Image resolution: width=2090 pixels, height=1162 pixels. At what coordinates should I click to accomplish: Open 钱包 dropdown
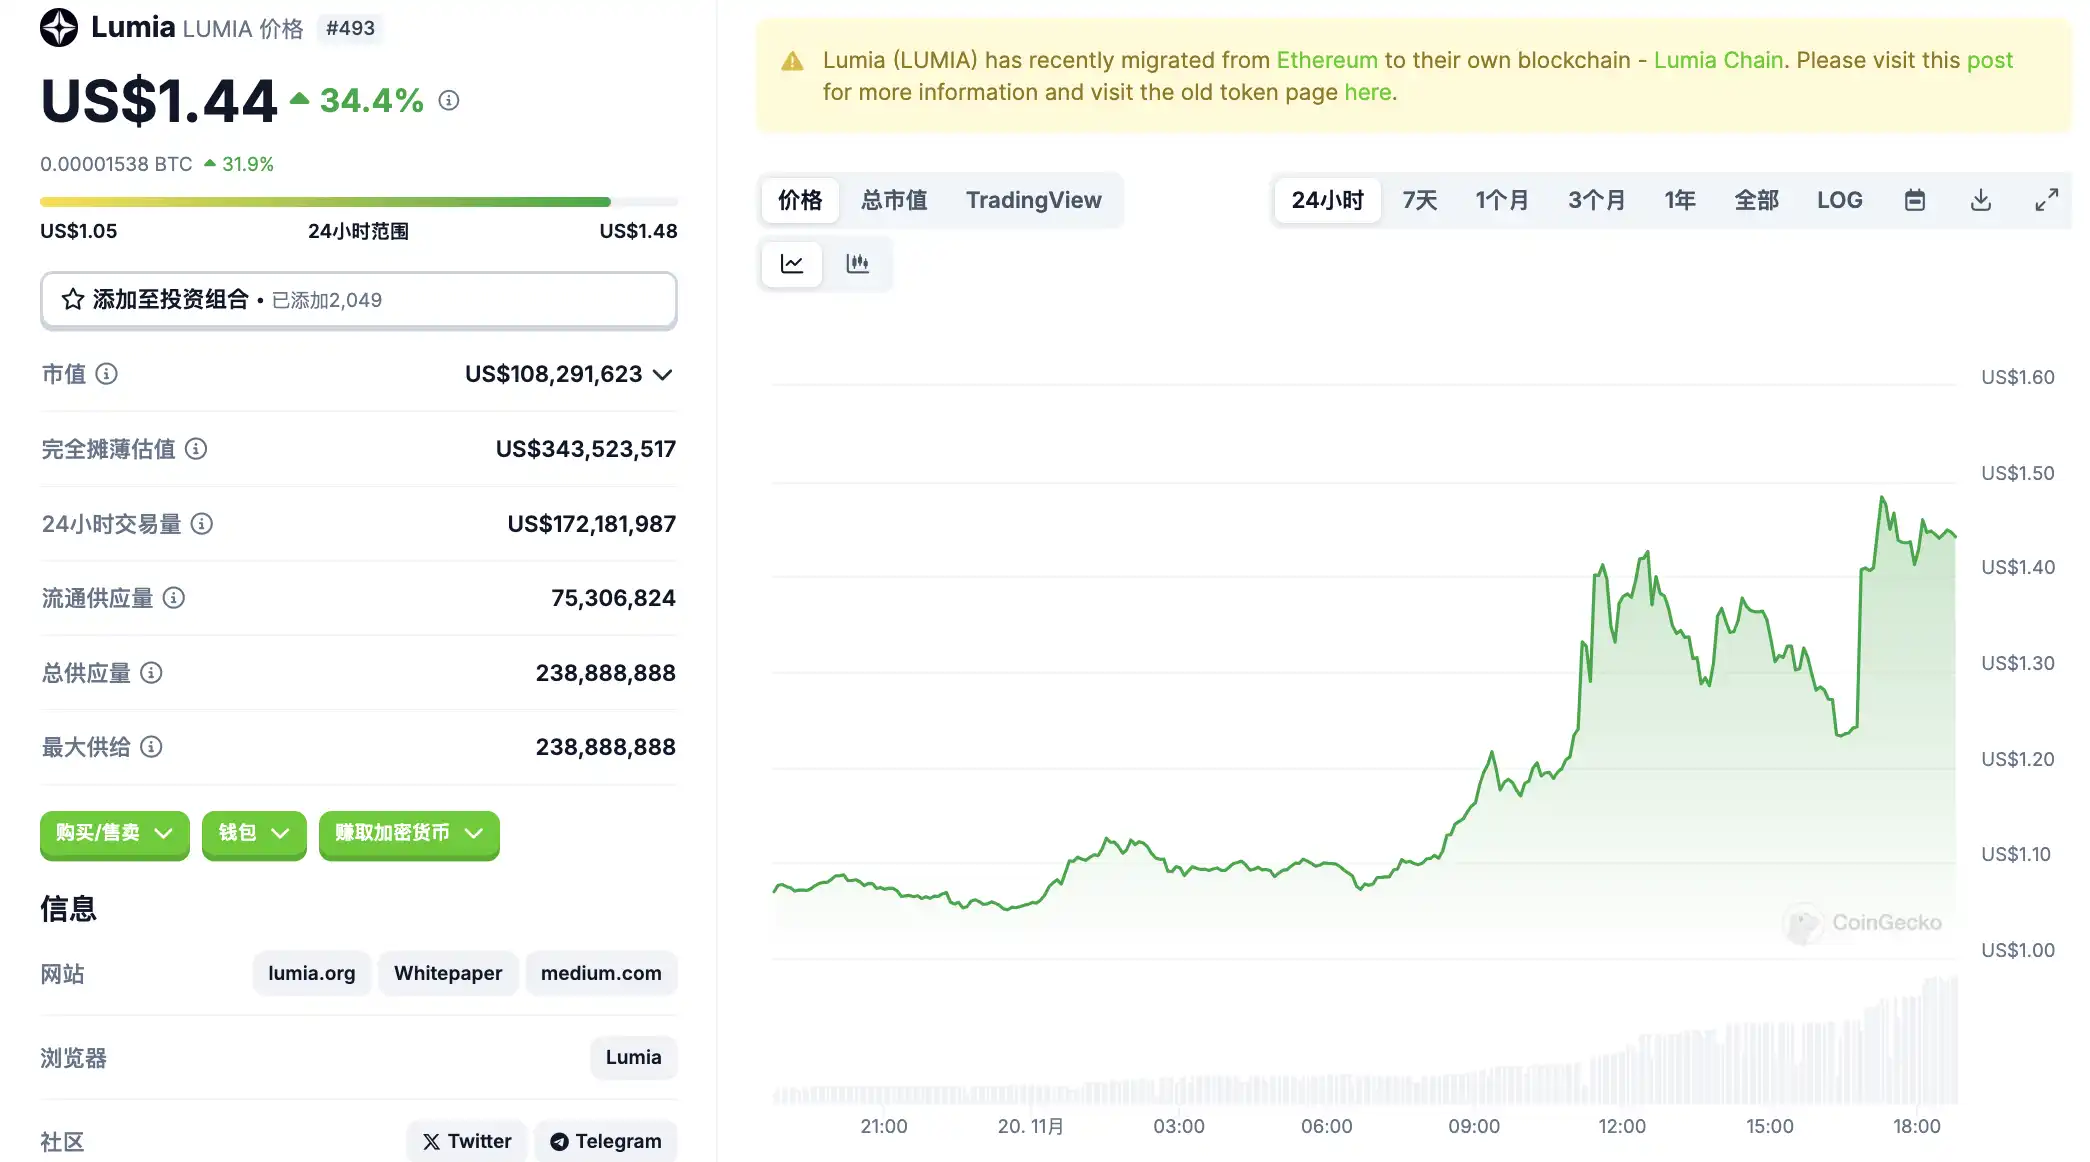(254, 834)
